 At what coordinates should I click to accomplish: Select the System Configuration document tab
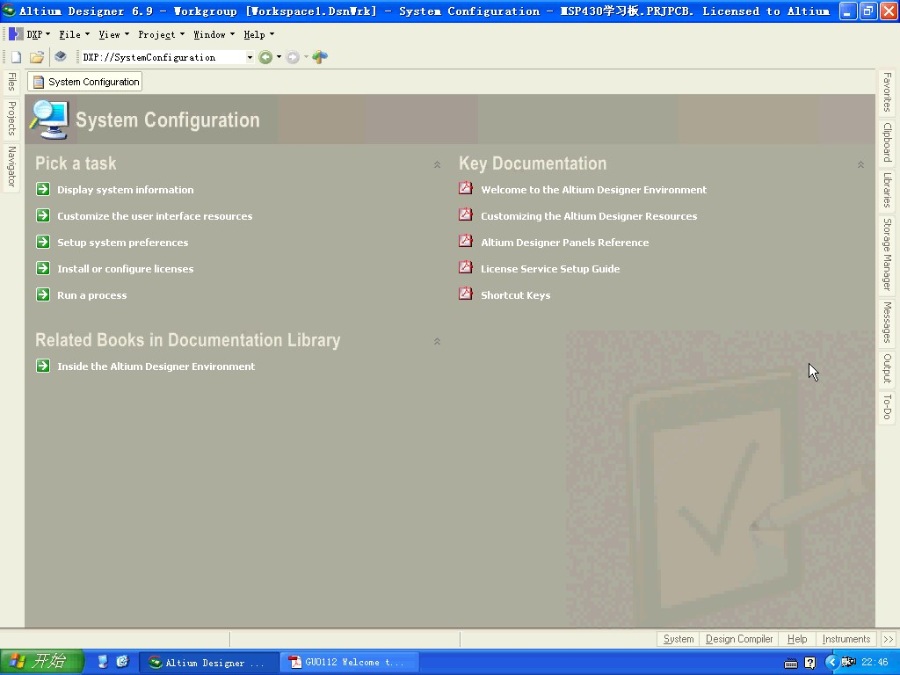85,82
